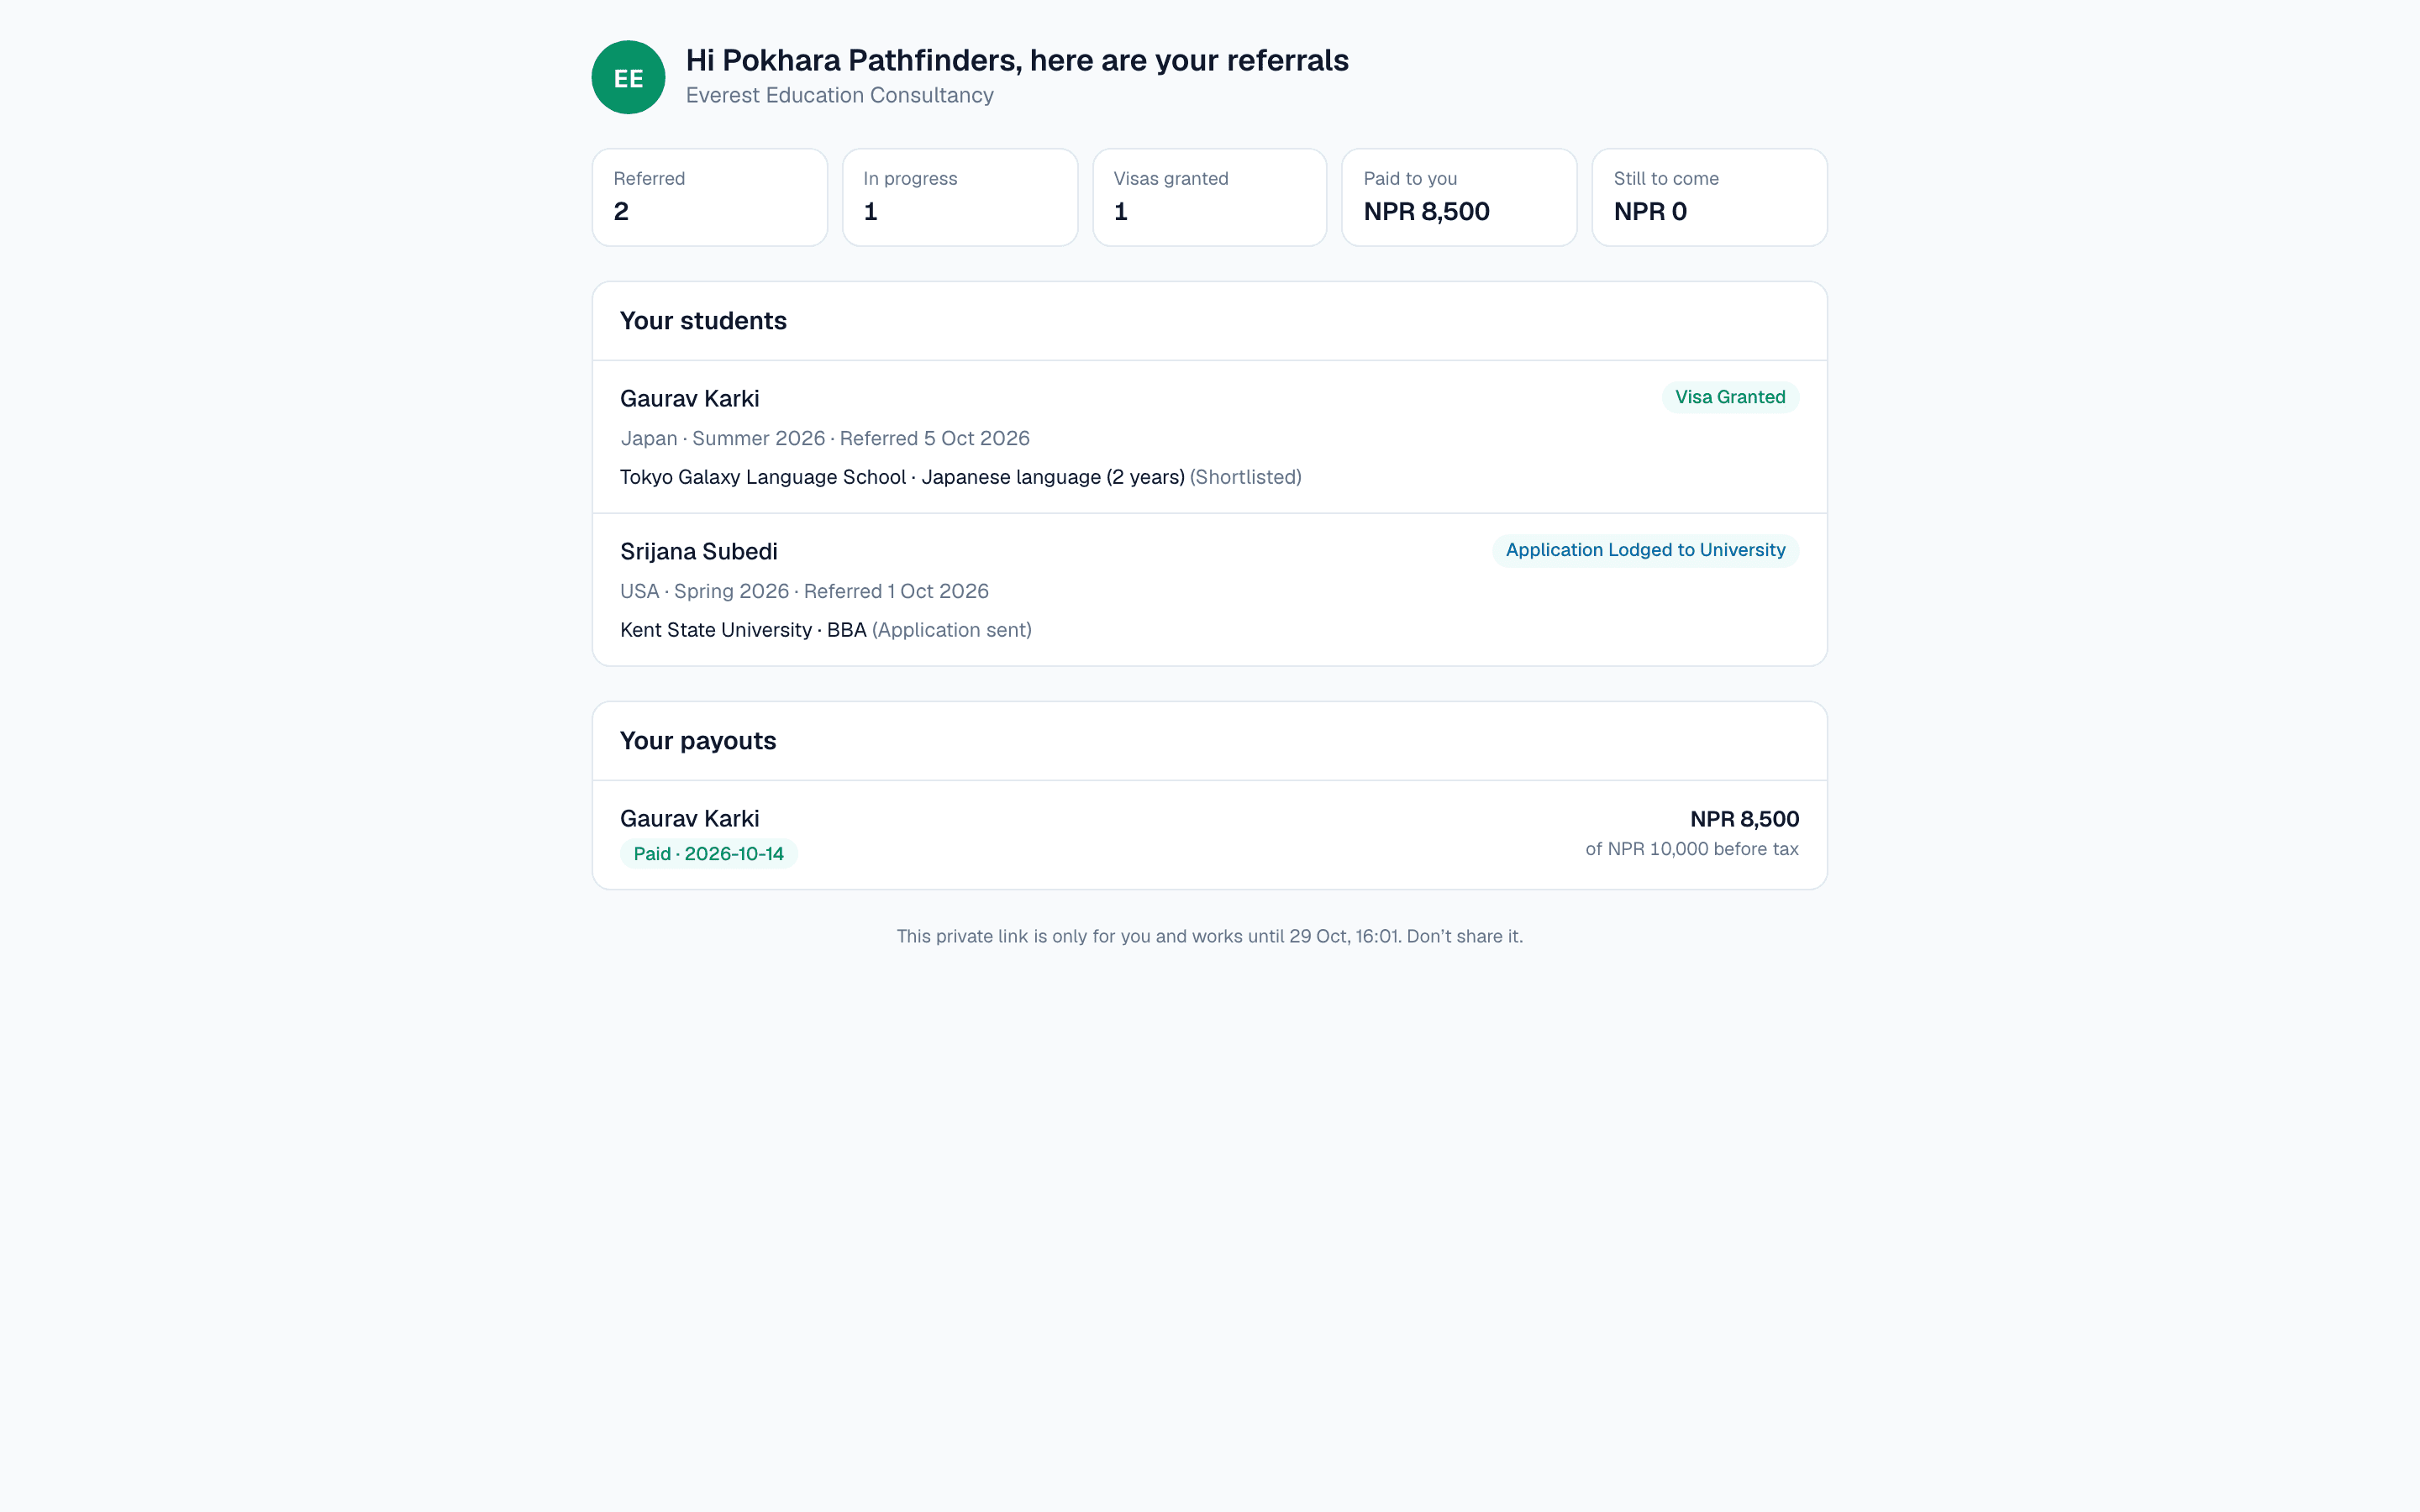Click the Paid 2026-10-14 badge
Screen dimensions: 2420x1512
709,854
